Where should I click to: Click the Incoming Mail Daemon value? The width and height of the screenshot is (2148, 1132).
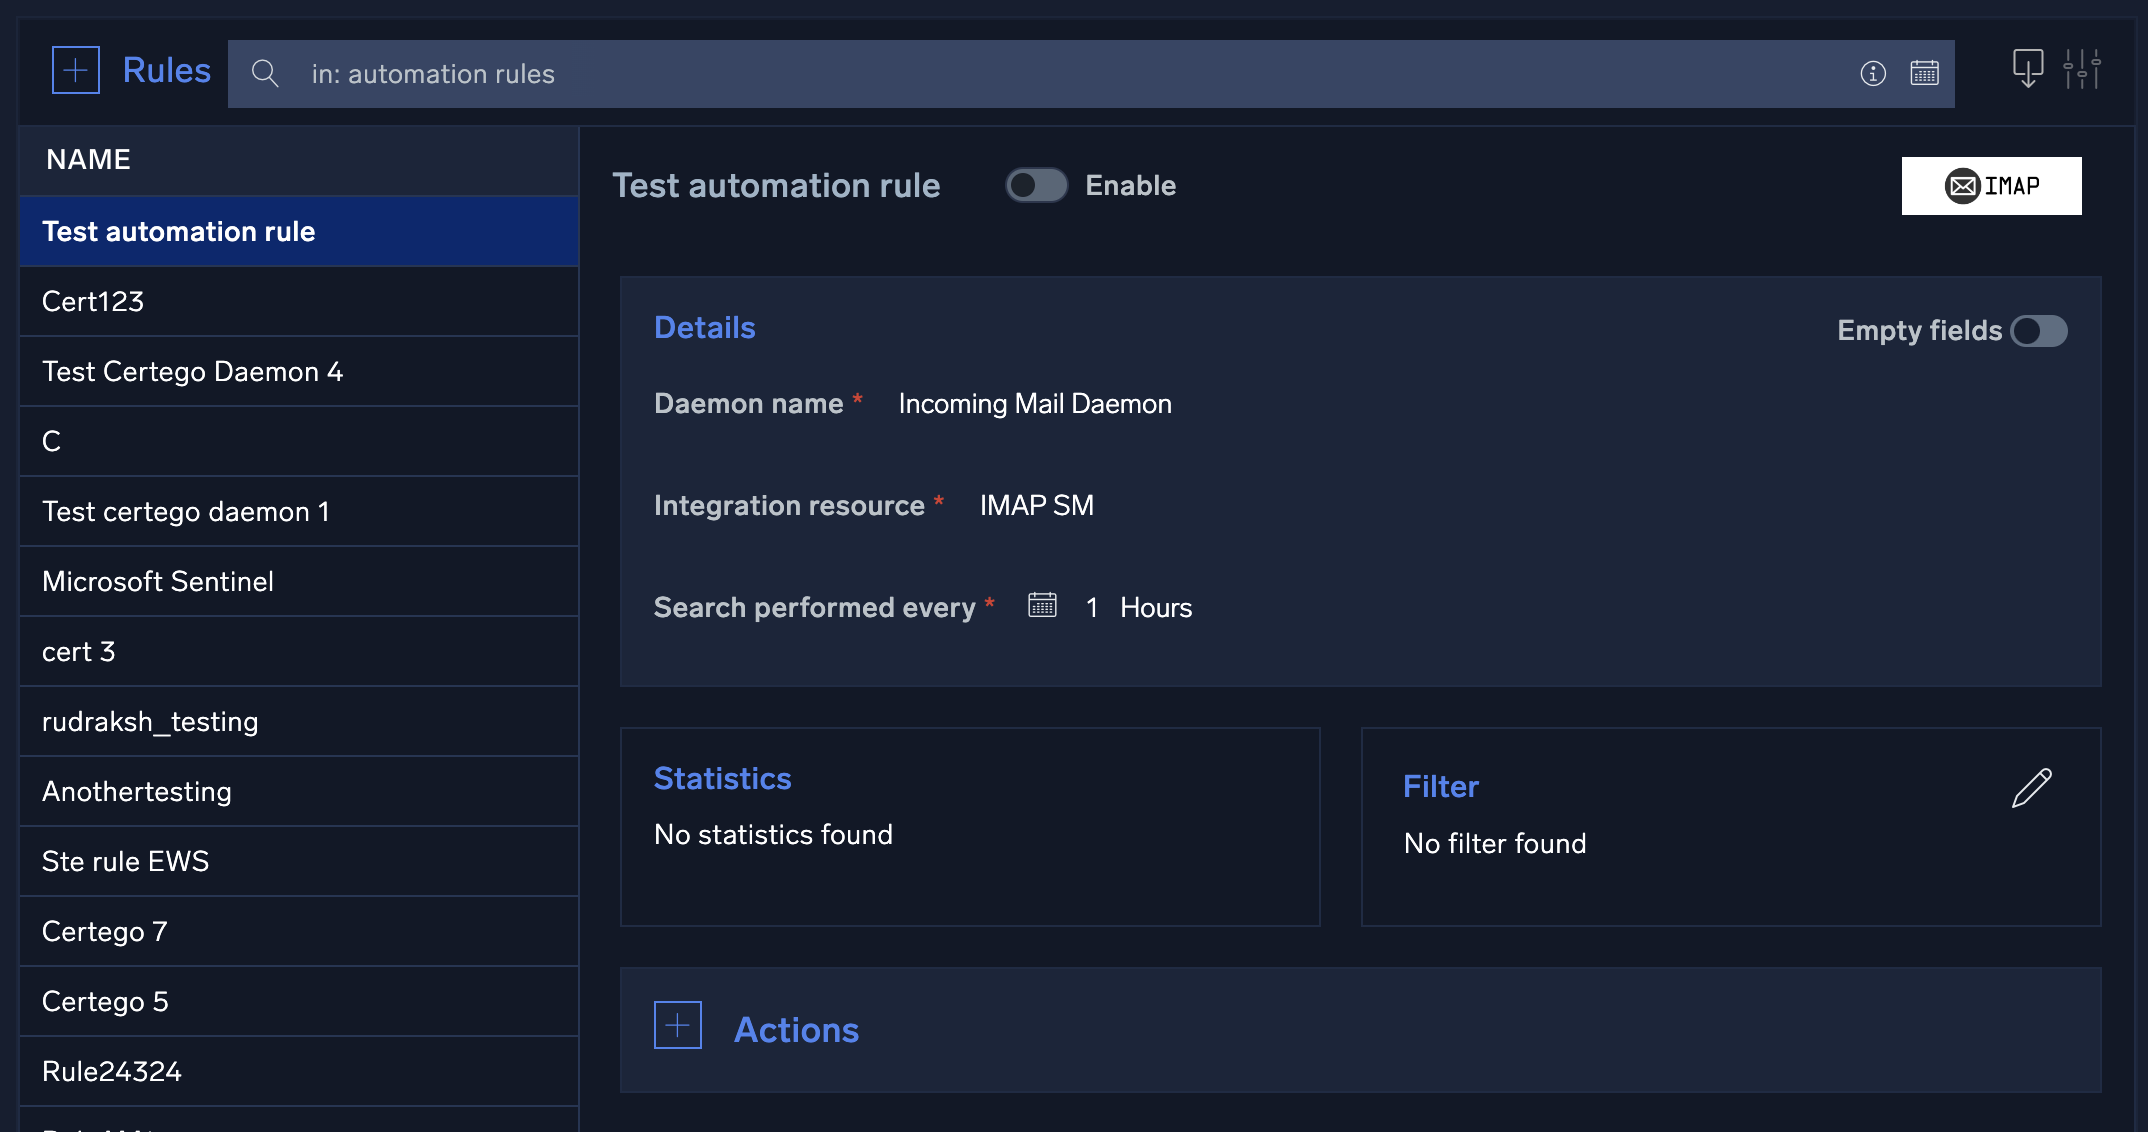tap(1035, 403)
